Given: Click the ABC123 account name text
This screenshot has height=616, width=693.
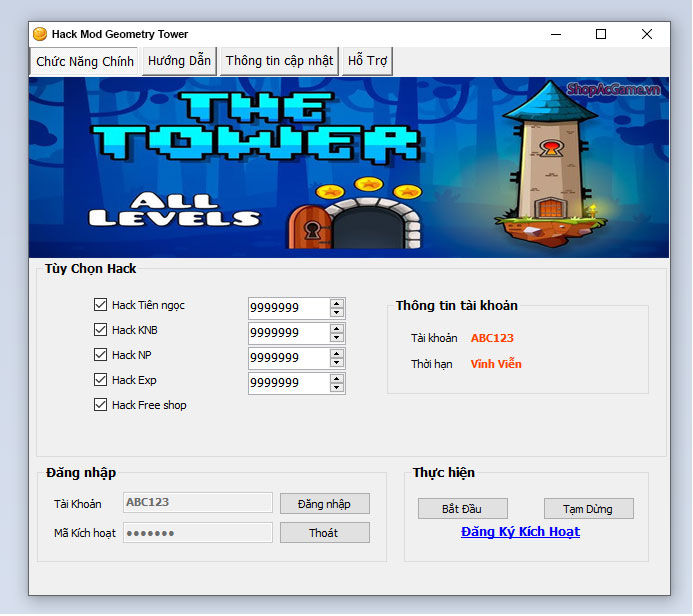Looking at the screenshot, I should tap(492, 338).
